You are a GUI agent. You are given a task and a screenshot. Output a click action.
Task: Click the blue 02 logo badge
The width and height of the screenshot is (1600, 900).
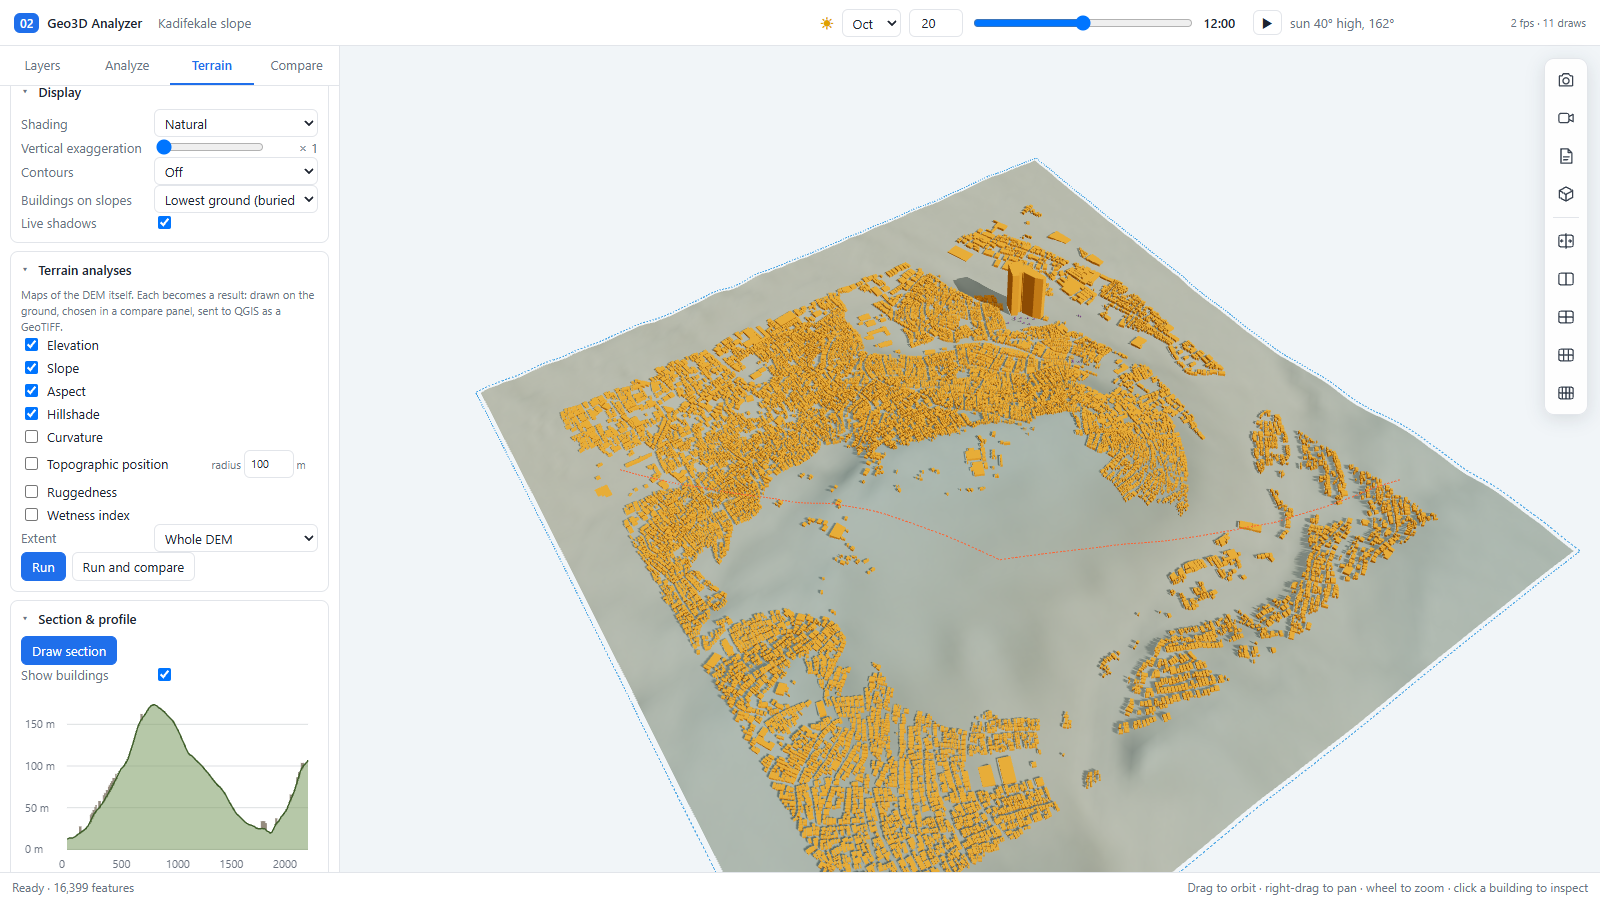click(26, 23)
